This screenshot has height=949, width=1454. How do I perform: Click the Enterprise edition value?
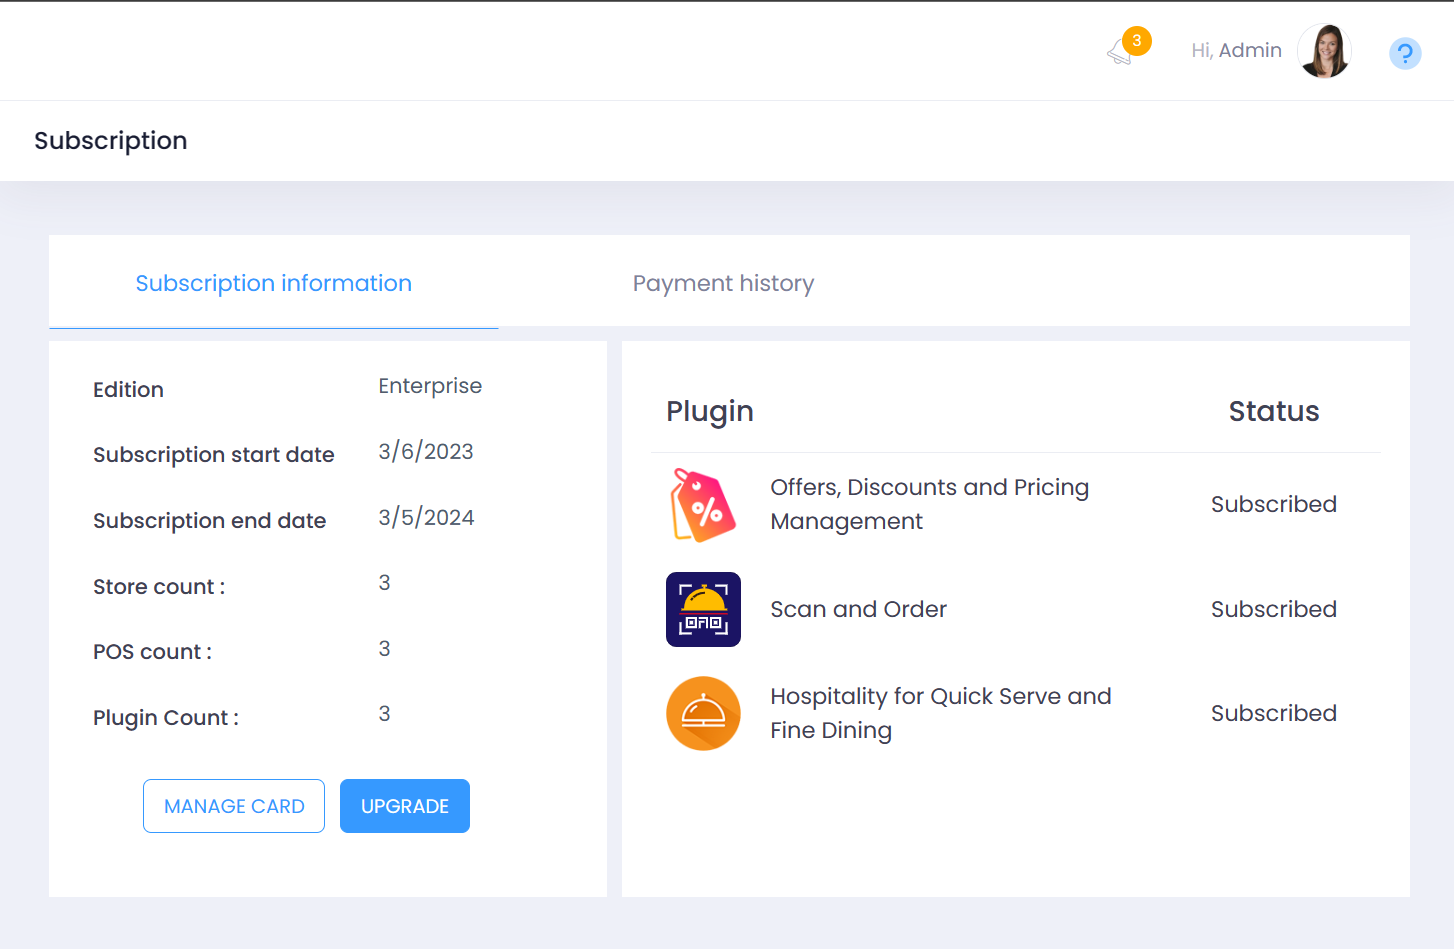coord(430,386)
